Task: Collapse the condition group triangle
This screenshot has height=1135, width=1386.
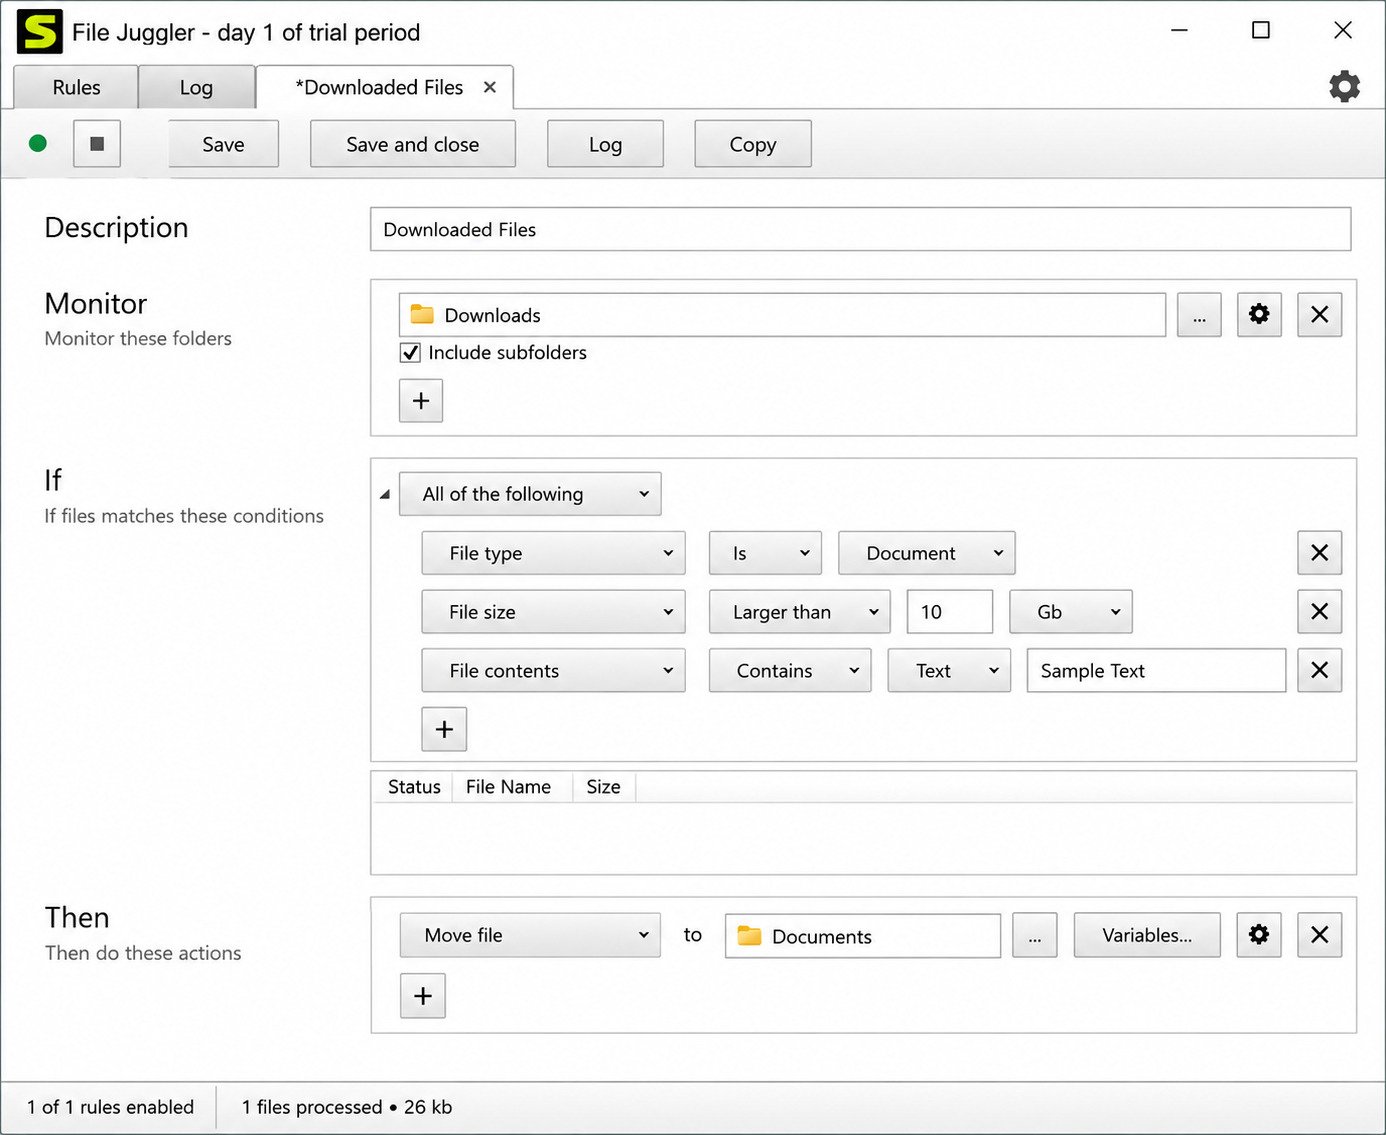Action: (x=385, y=494)
